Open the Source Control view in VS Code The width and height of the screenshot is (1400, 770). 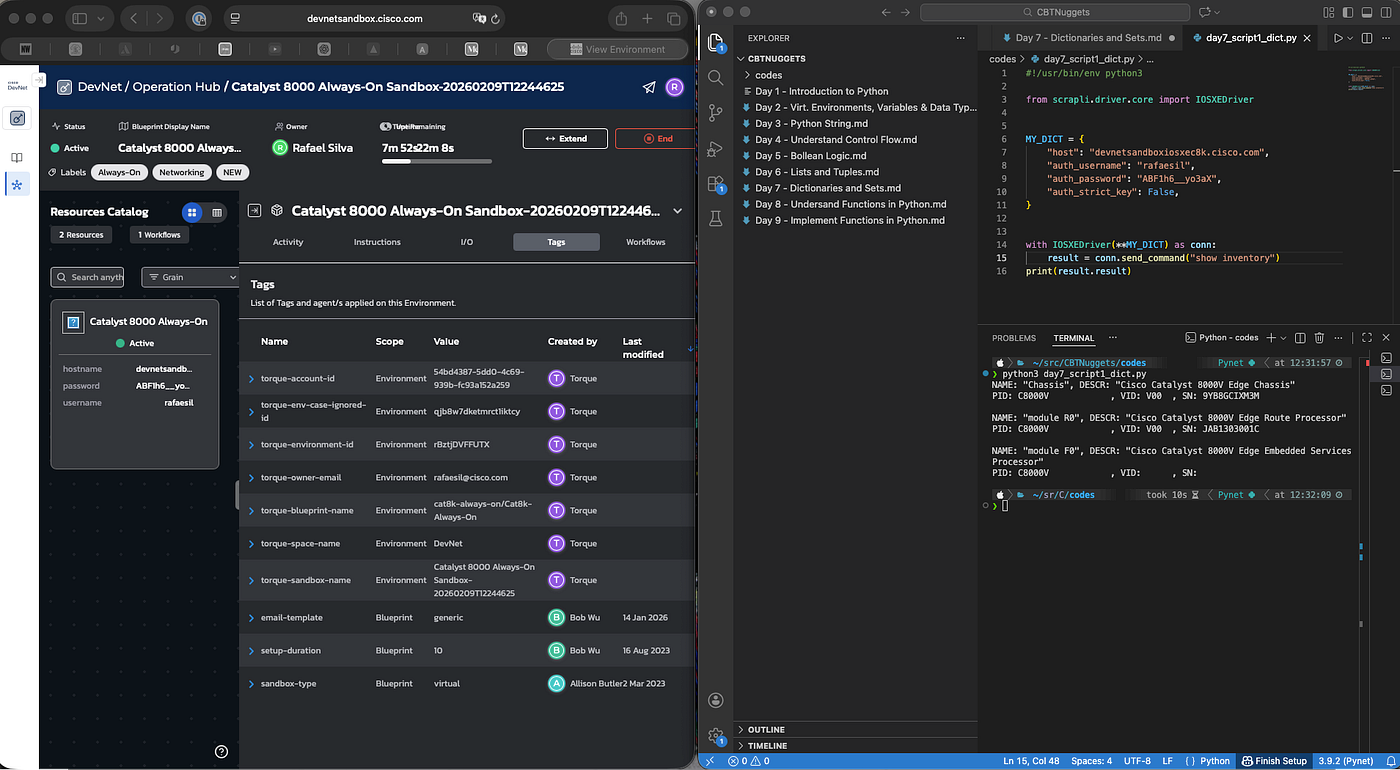click(715, 113)
